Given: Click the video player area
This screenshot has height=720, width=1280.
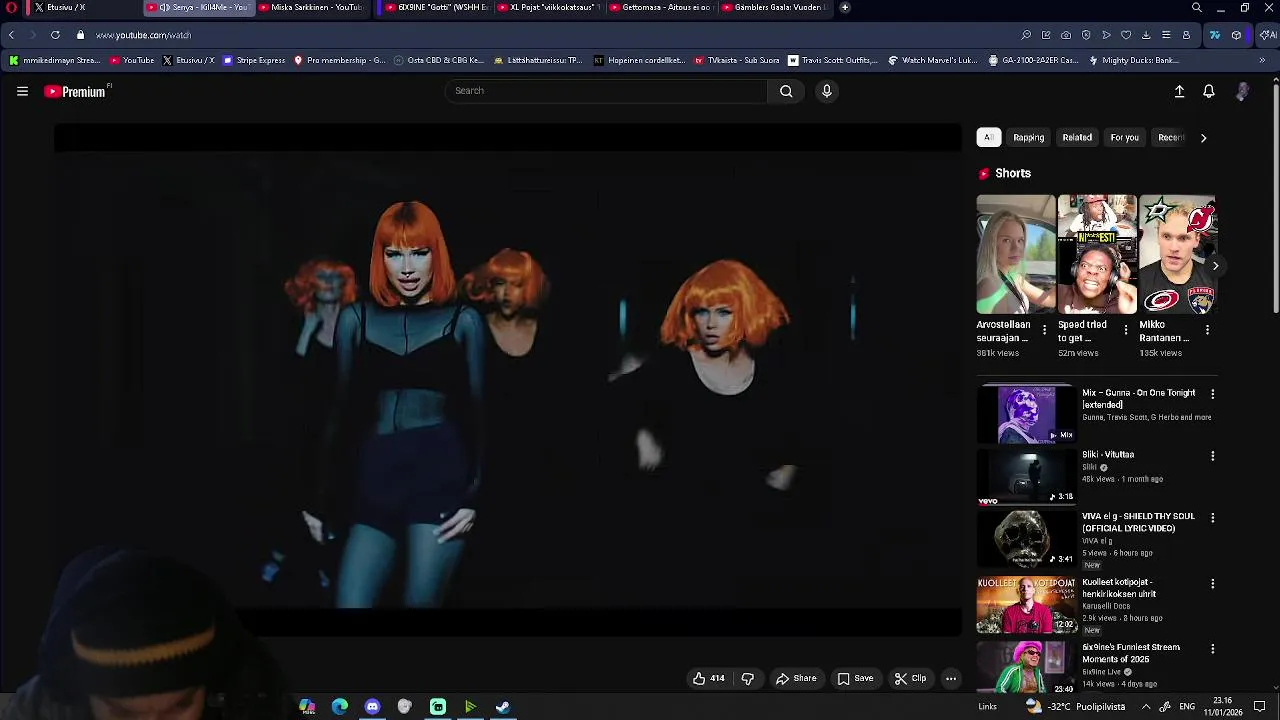Looking at the screenshot, I should pyautogui.click(x=508, y=380).
